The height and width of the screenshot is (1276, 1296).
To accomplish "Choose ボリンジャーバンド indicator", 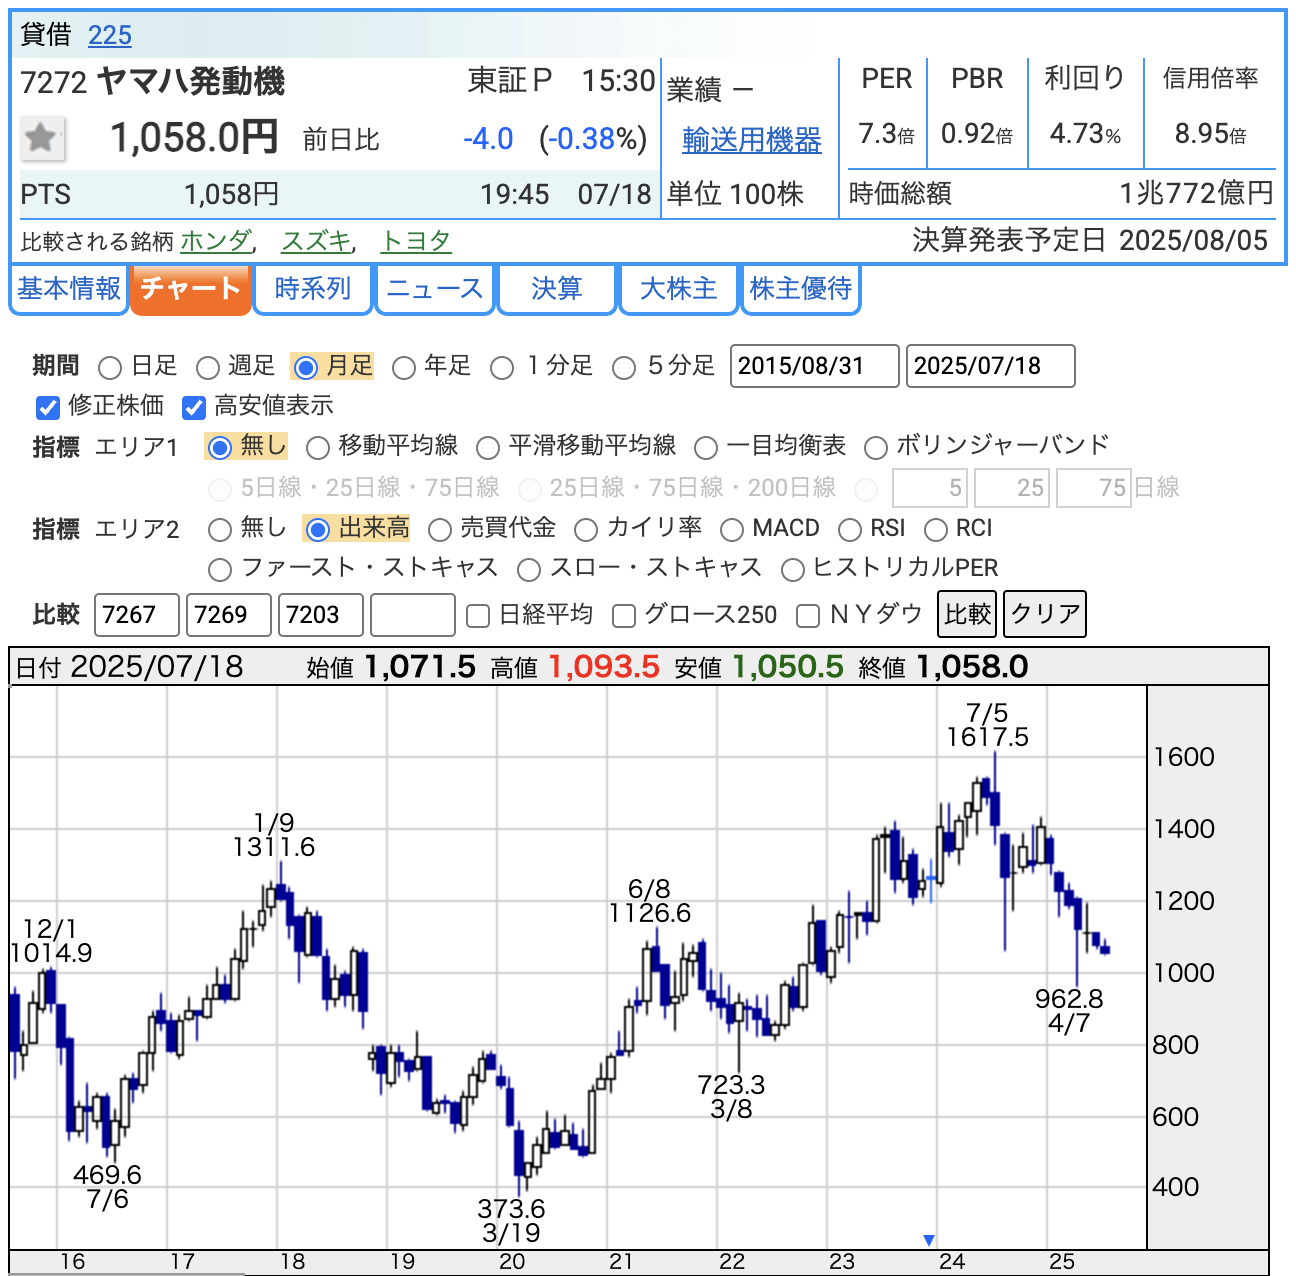I will click(876, 447).
